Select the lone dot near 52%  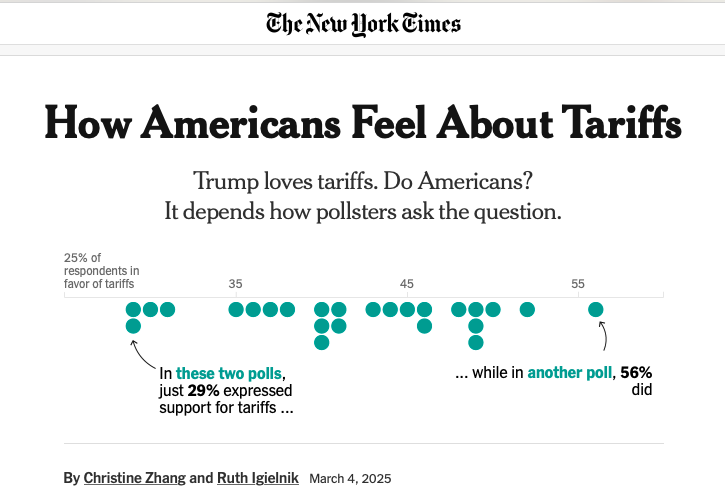point(527,309)
